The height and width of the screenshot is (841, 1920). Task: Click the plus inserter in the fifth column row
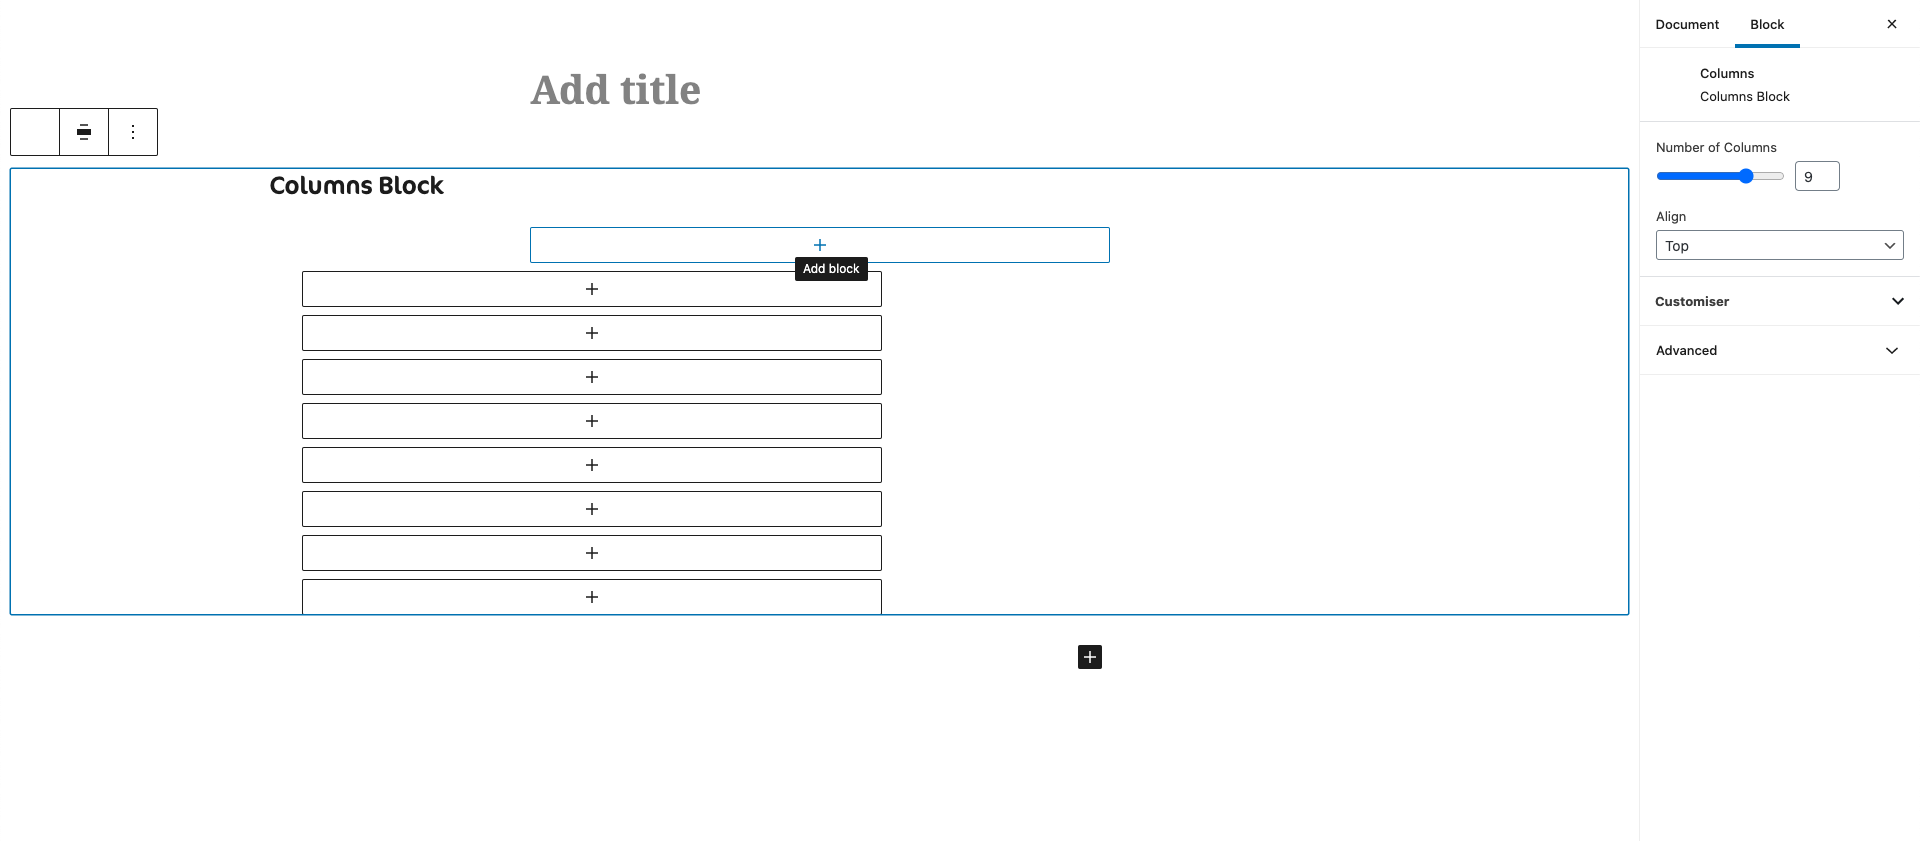coord(592,464)
